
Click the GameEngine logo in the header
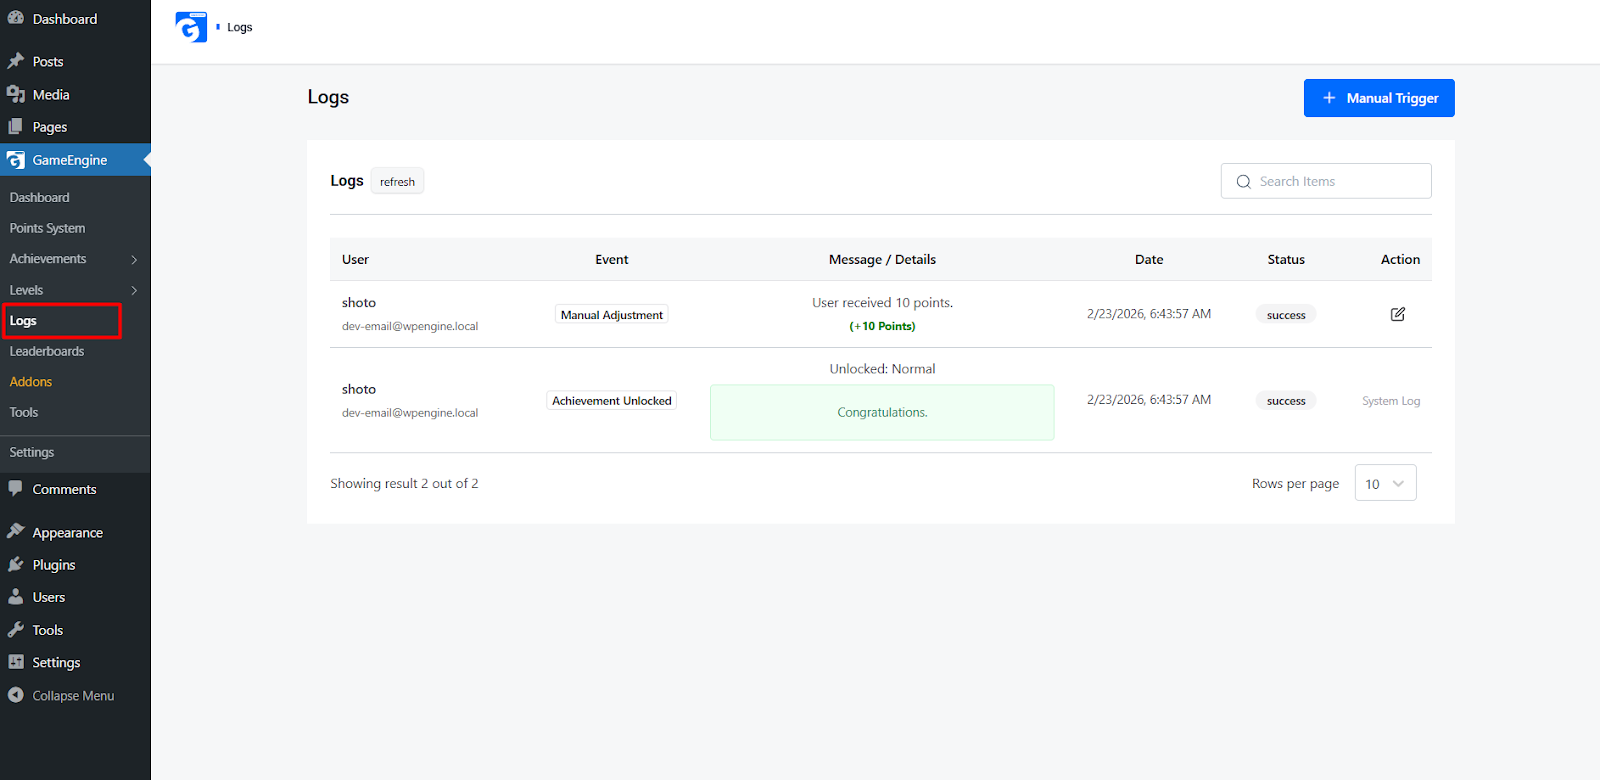(x=191, y=27)
